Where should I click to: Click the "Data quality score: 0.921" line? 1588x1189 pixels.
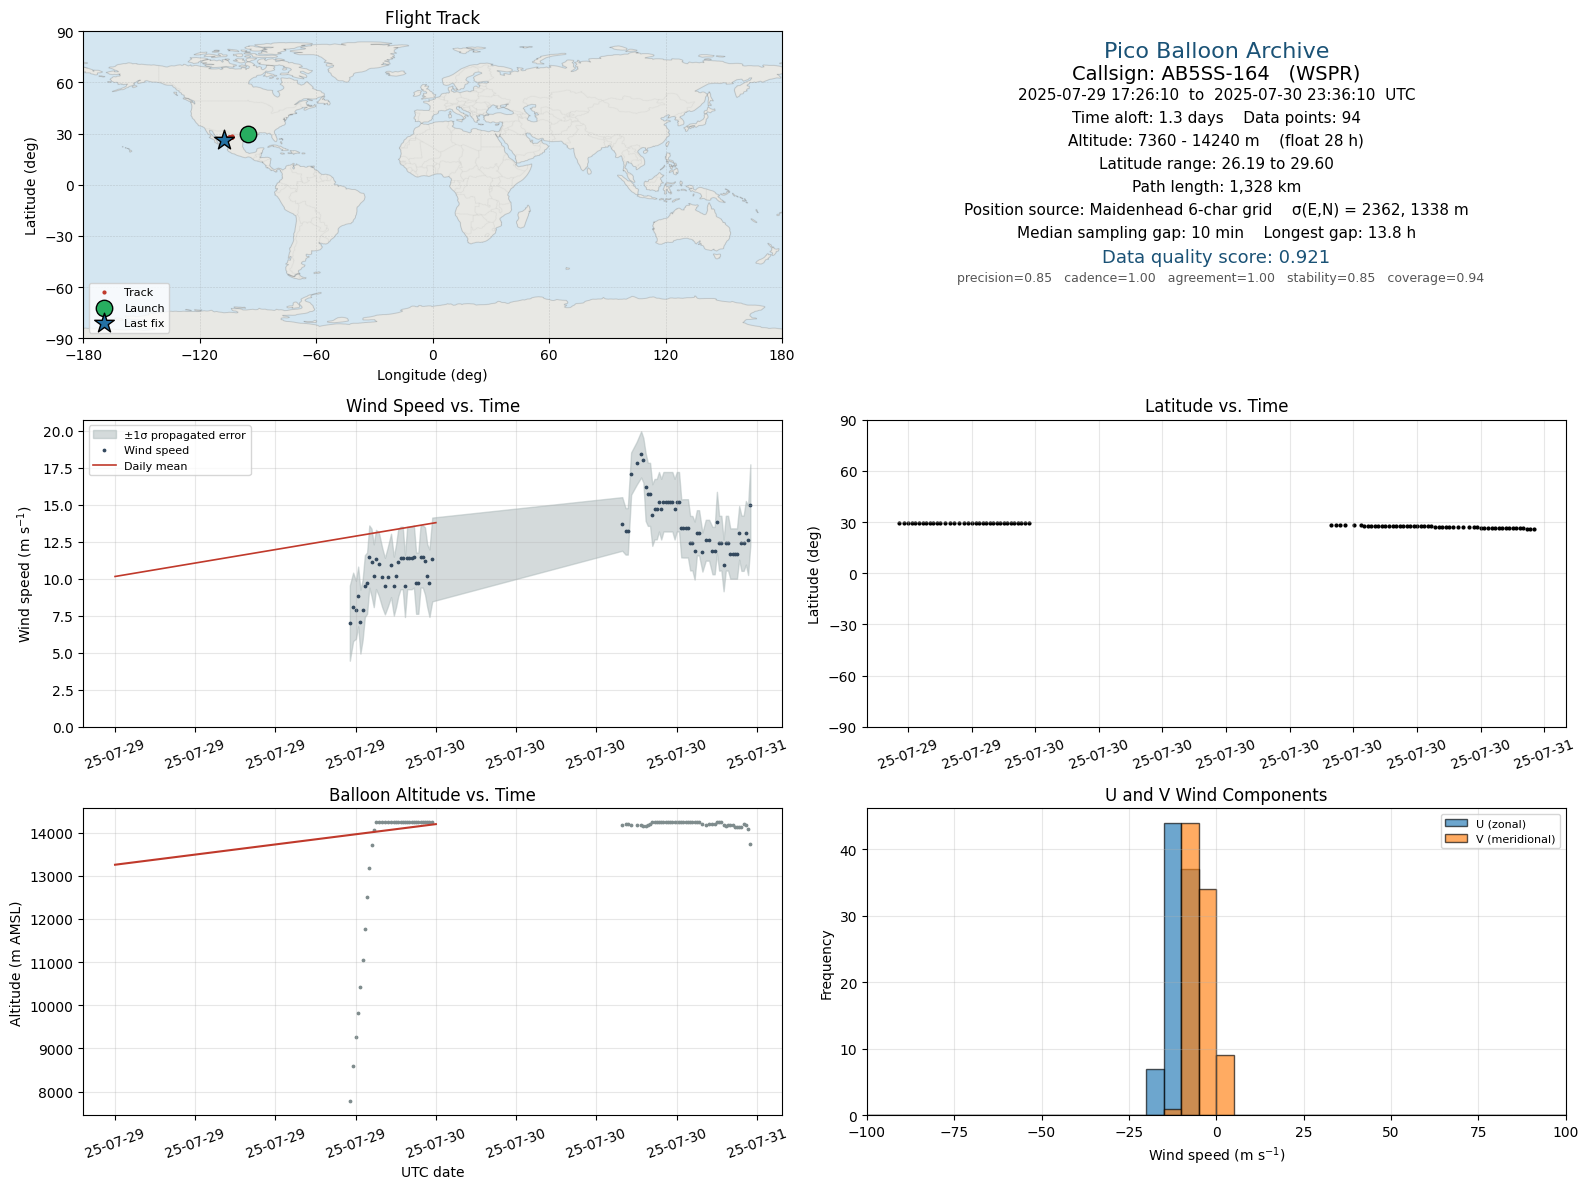coord(1216,257)
